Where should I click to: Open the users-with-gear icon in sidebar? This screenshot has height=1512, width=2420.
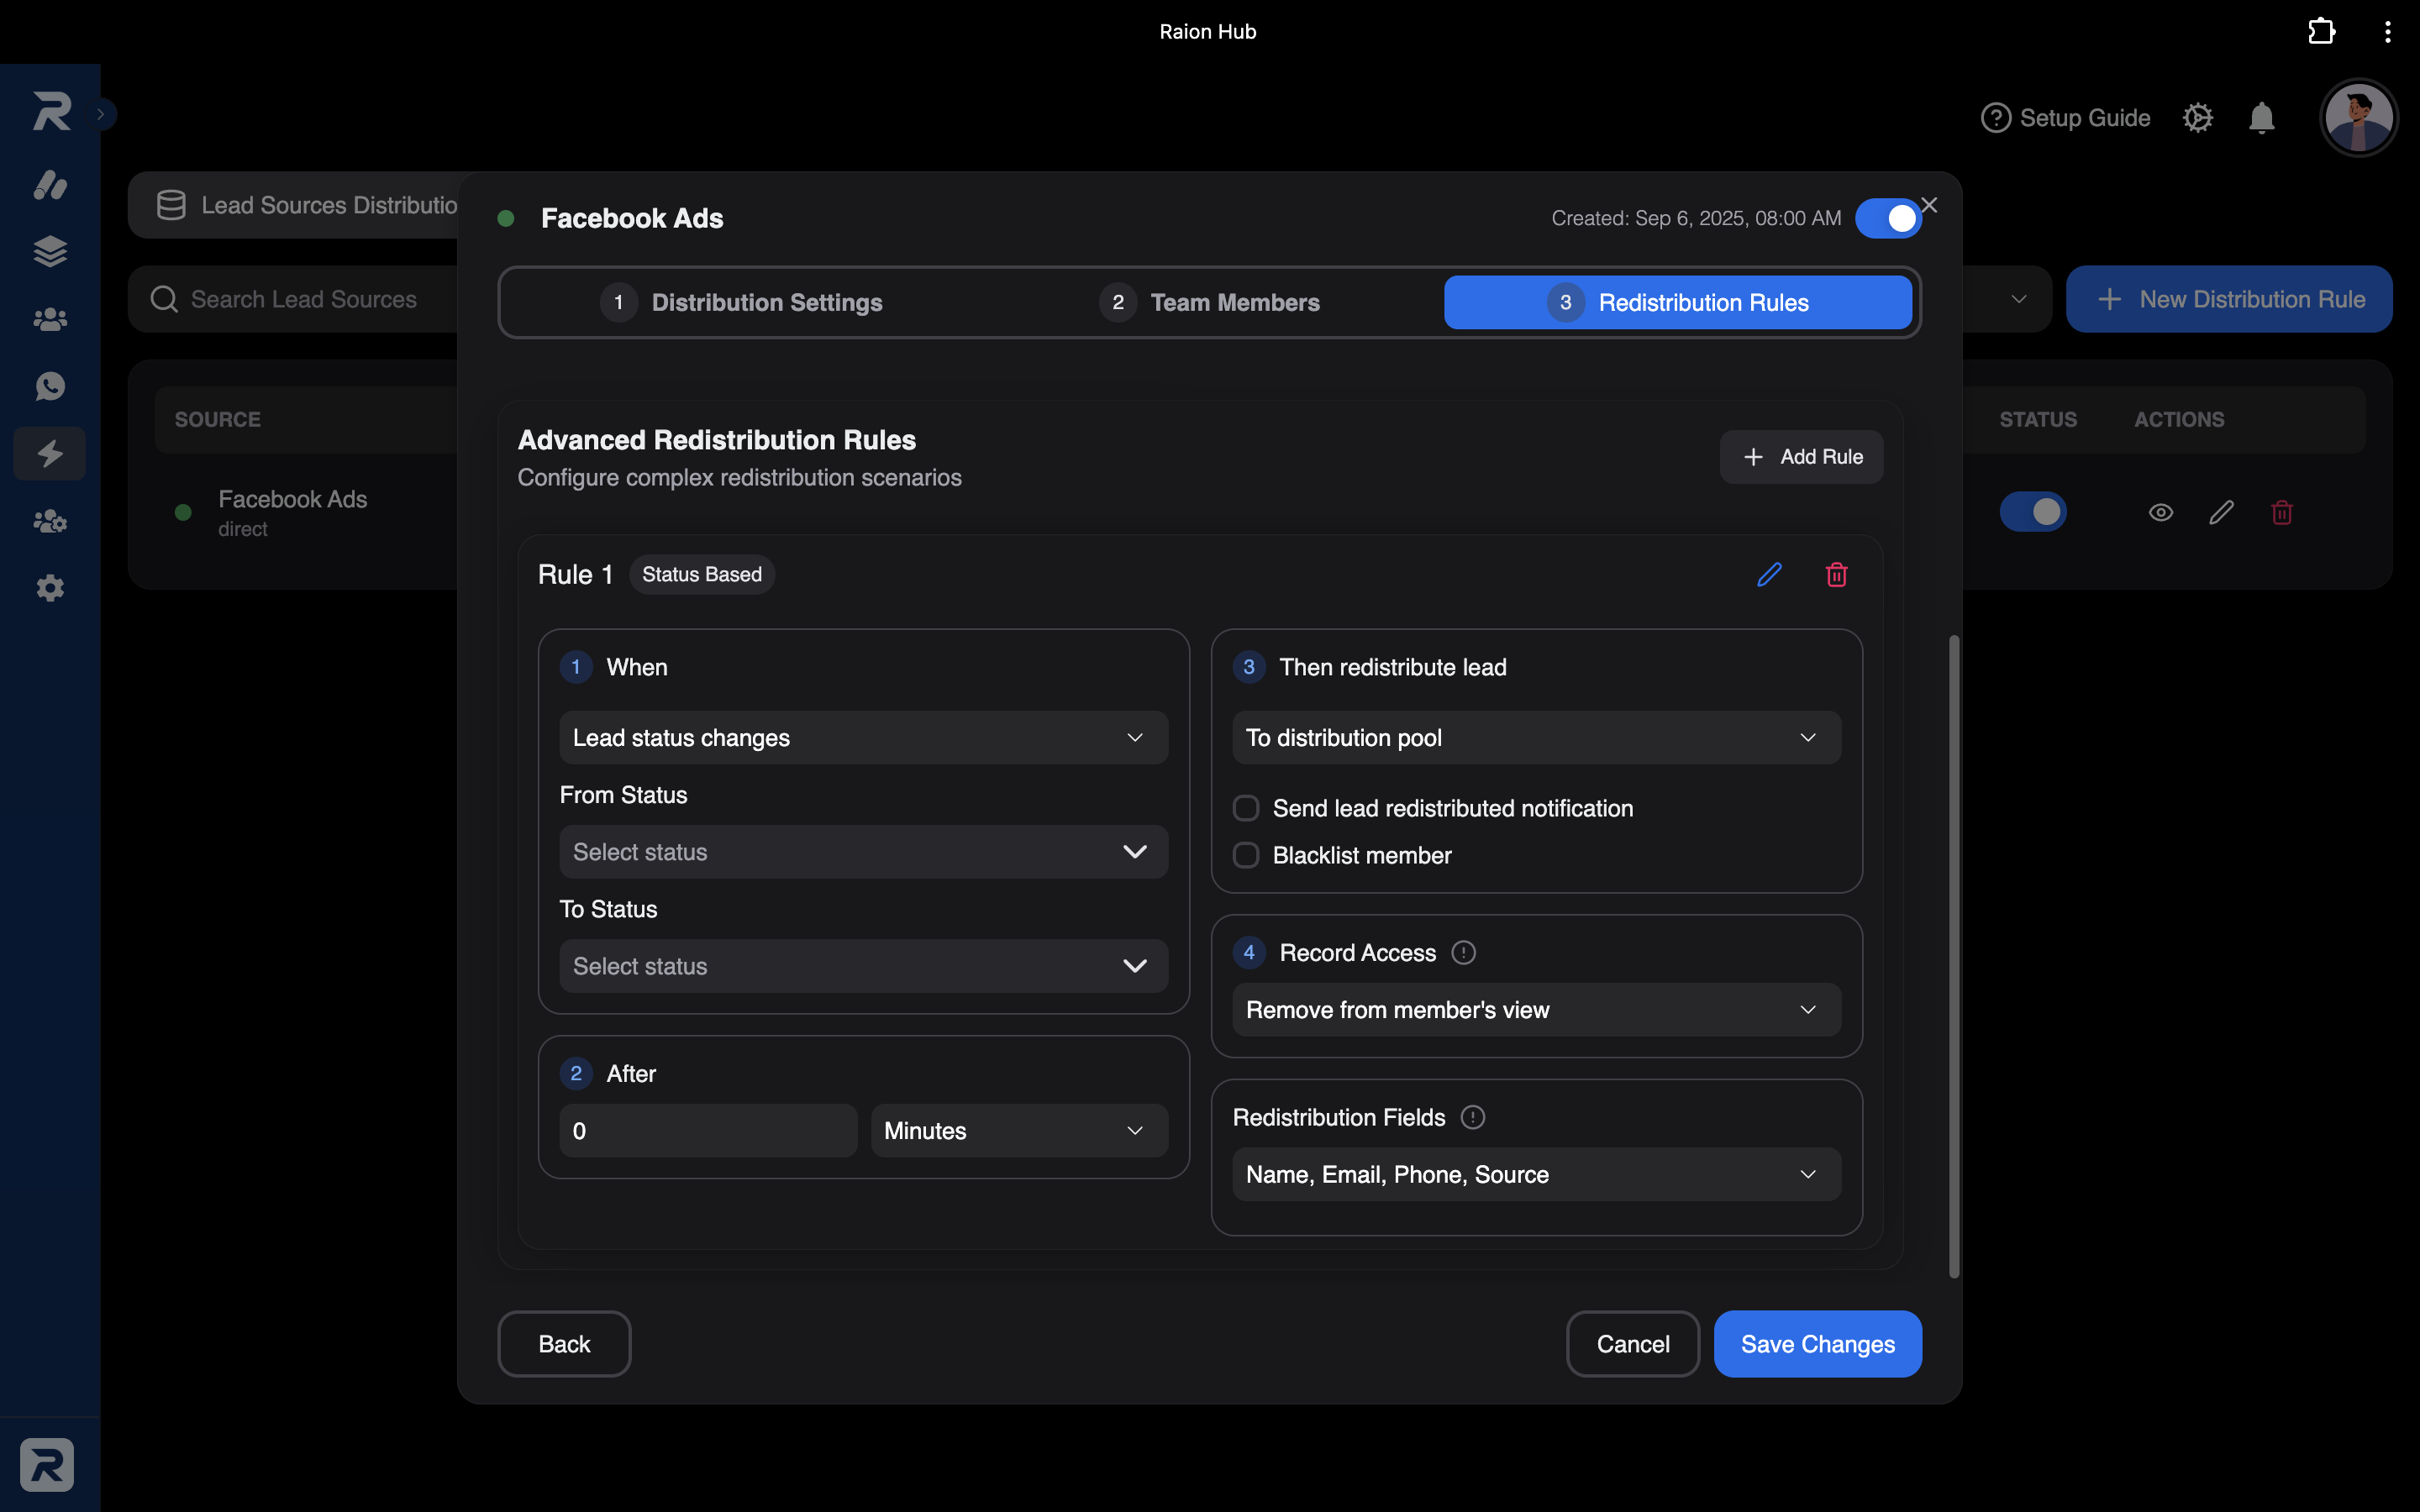tap(50, 521)
